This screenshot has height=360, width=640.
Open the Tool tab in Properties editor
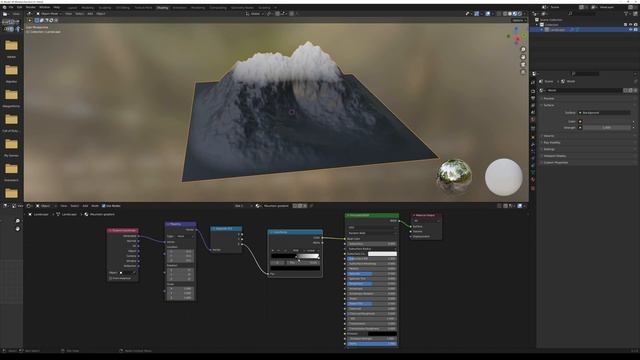click(x=533, y=82)
